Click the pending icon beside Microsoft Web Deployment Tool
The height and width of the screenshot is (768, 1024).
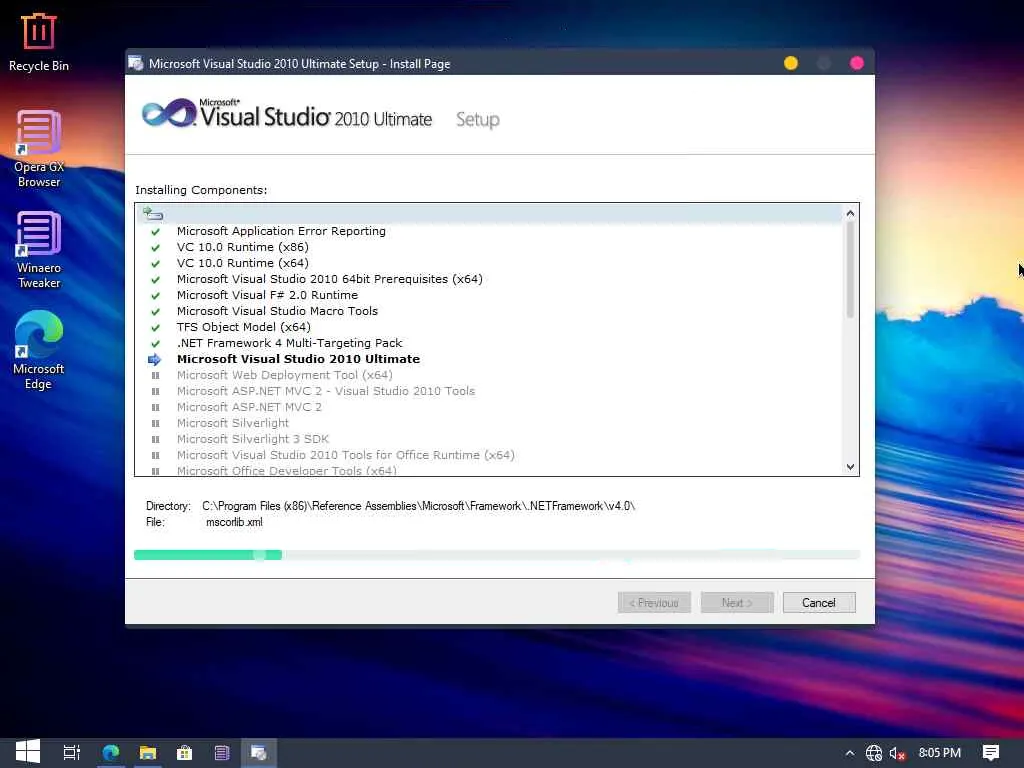155,376
